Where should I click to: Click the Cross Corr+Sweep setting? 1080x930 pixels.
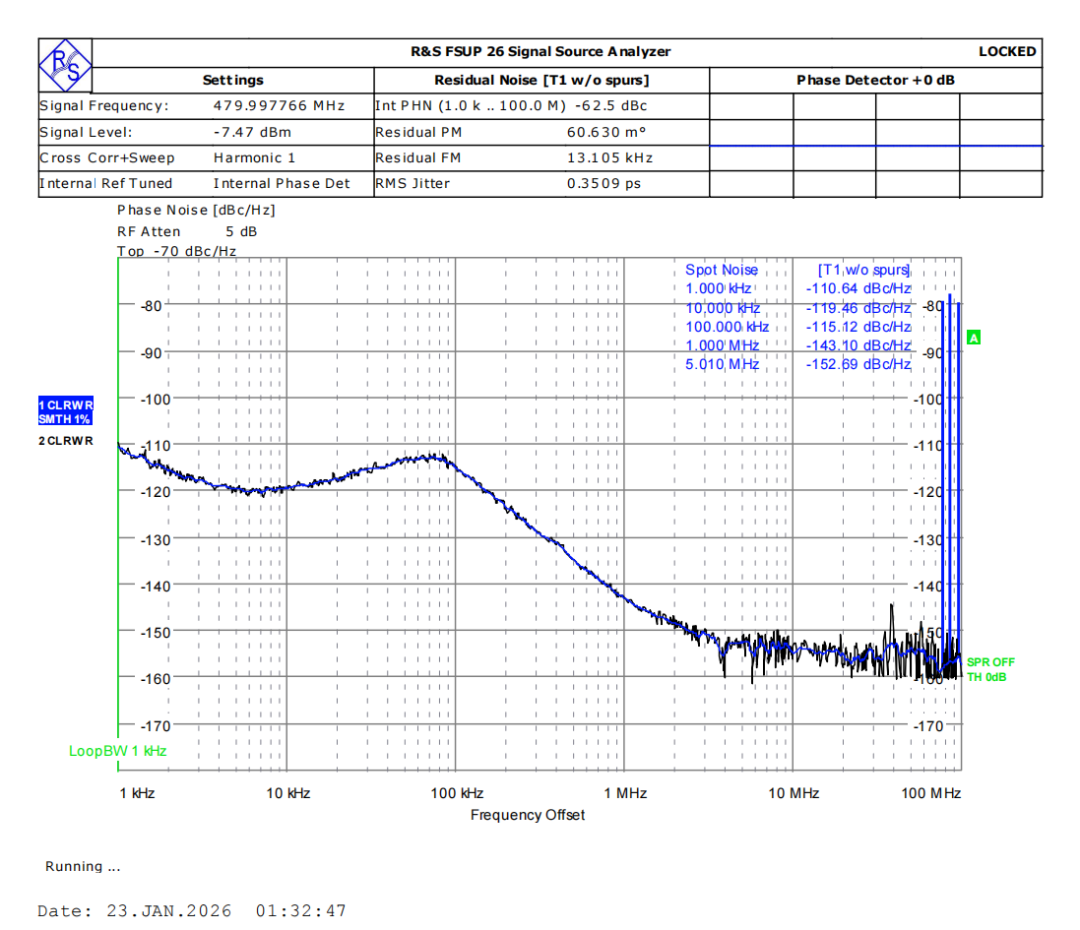coord(107,158)
